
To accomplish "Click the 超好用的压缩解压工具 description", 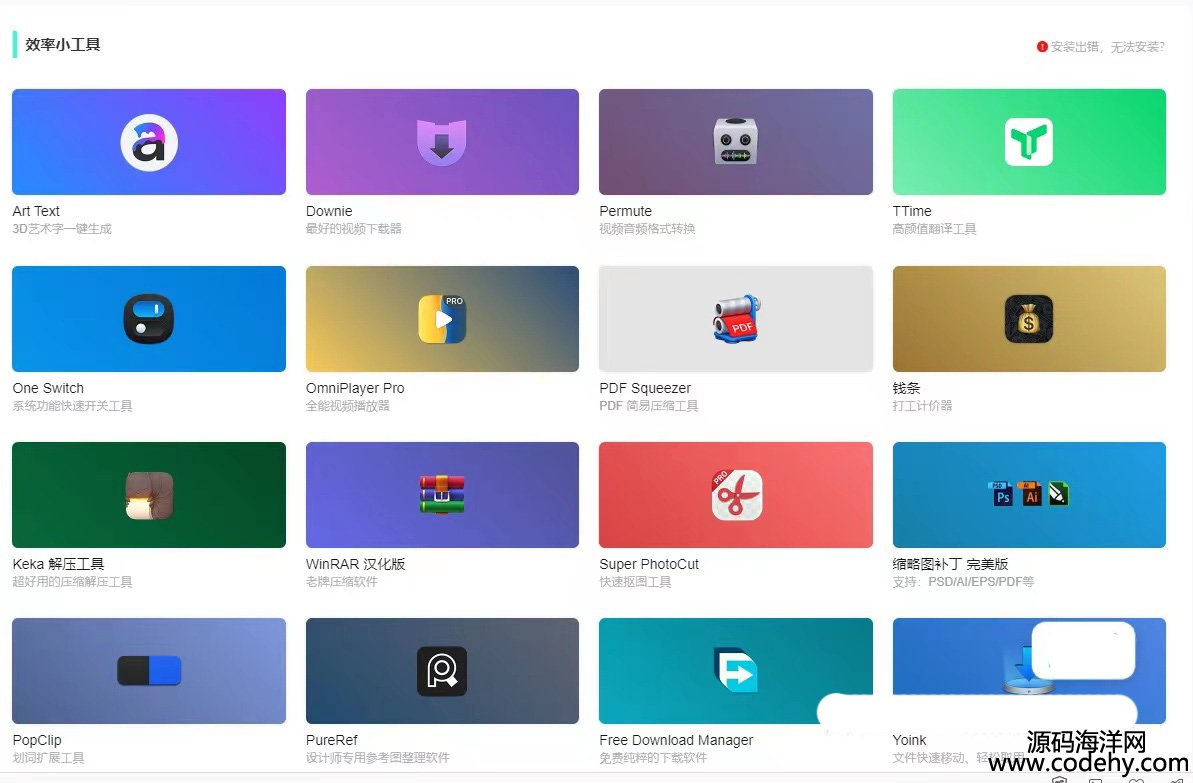I will [72, 582].
